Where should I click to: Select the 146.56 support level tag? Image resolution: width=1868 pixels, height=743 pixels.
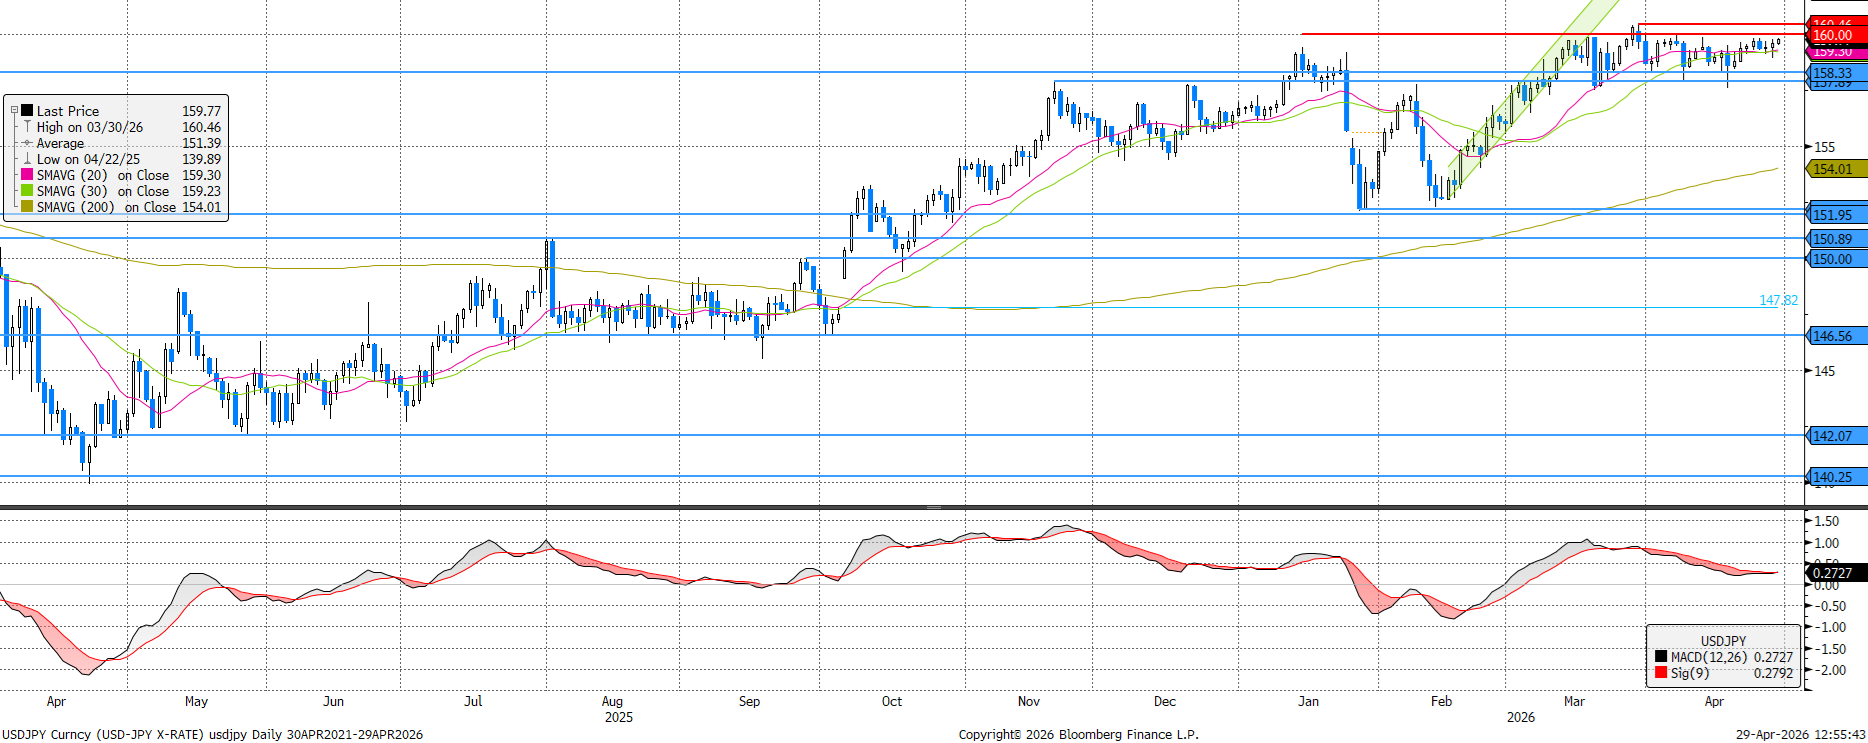1834,336
